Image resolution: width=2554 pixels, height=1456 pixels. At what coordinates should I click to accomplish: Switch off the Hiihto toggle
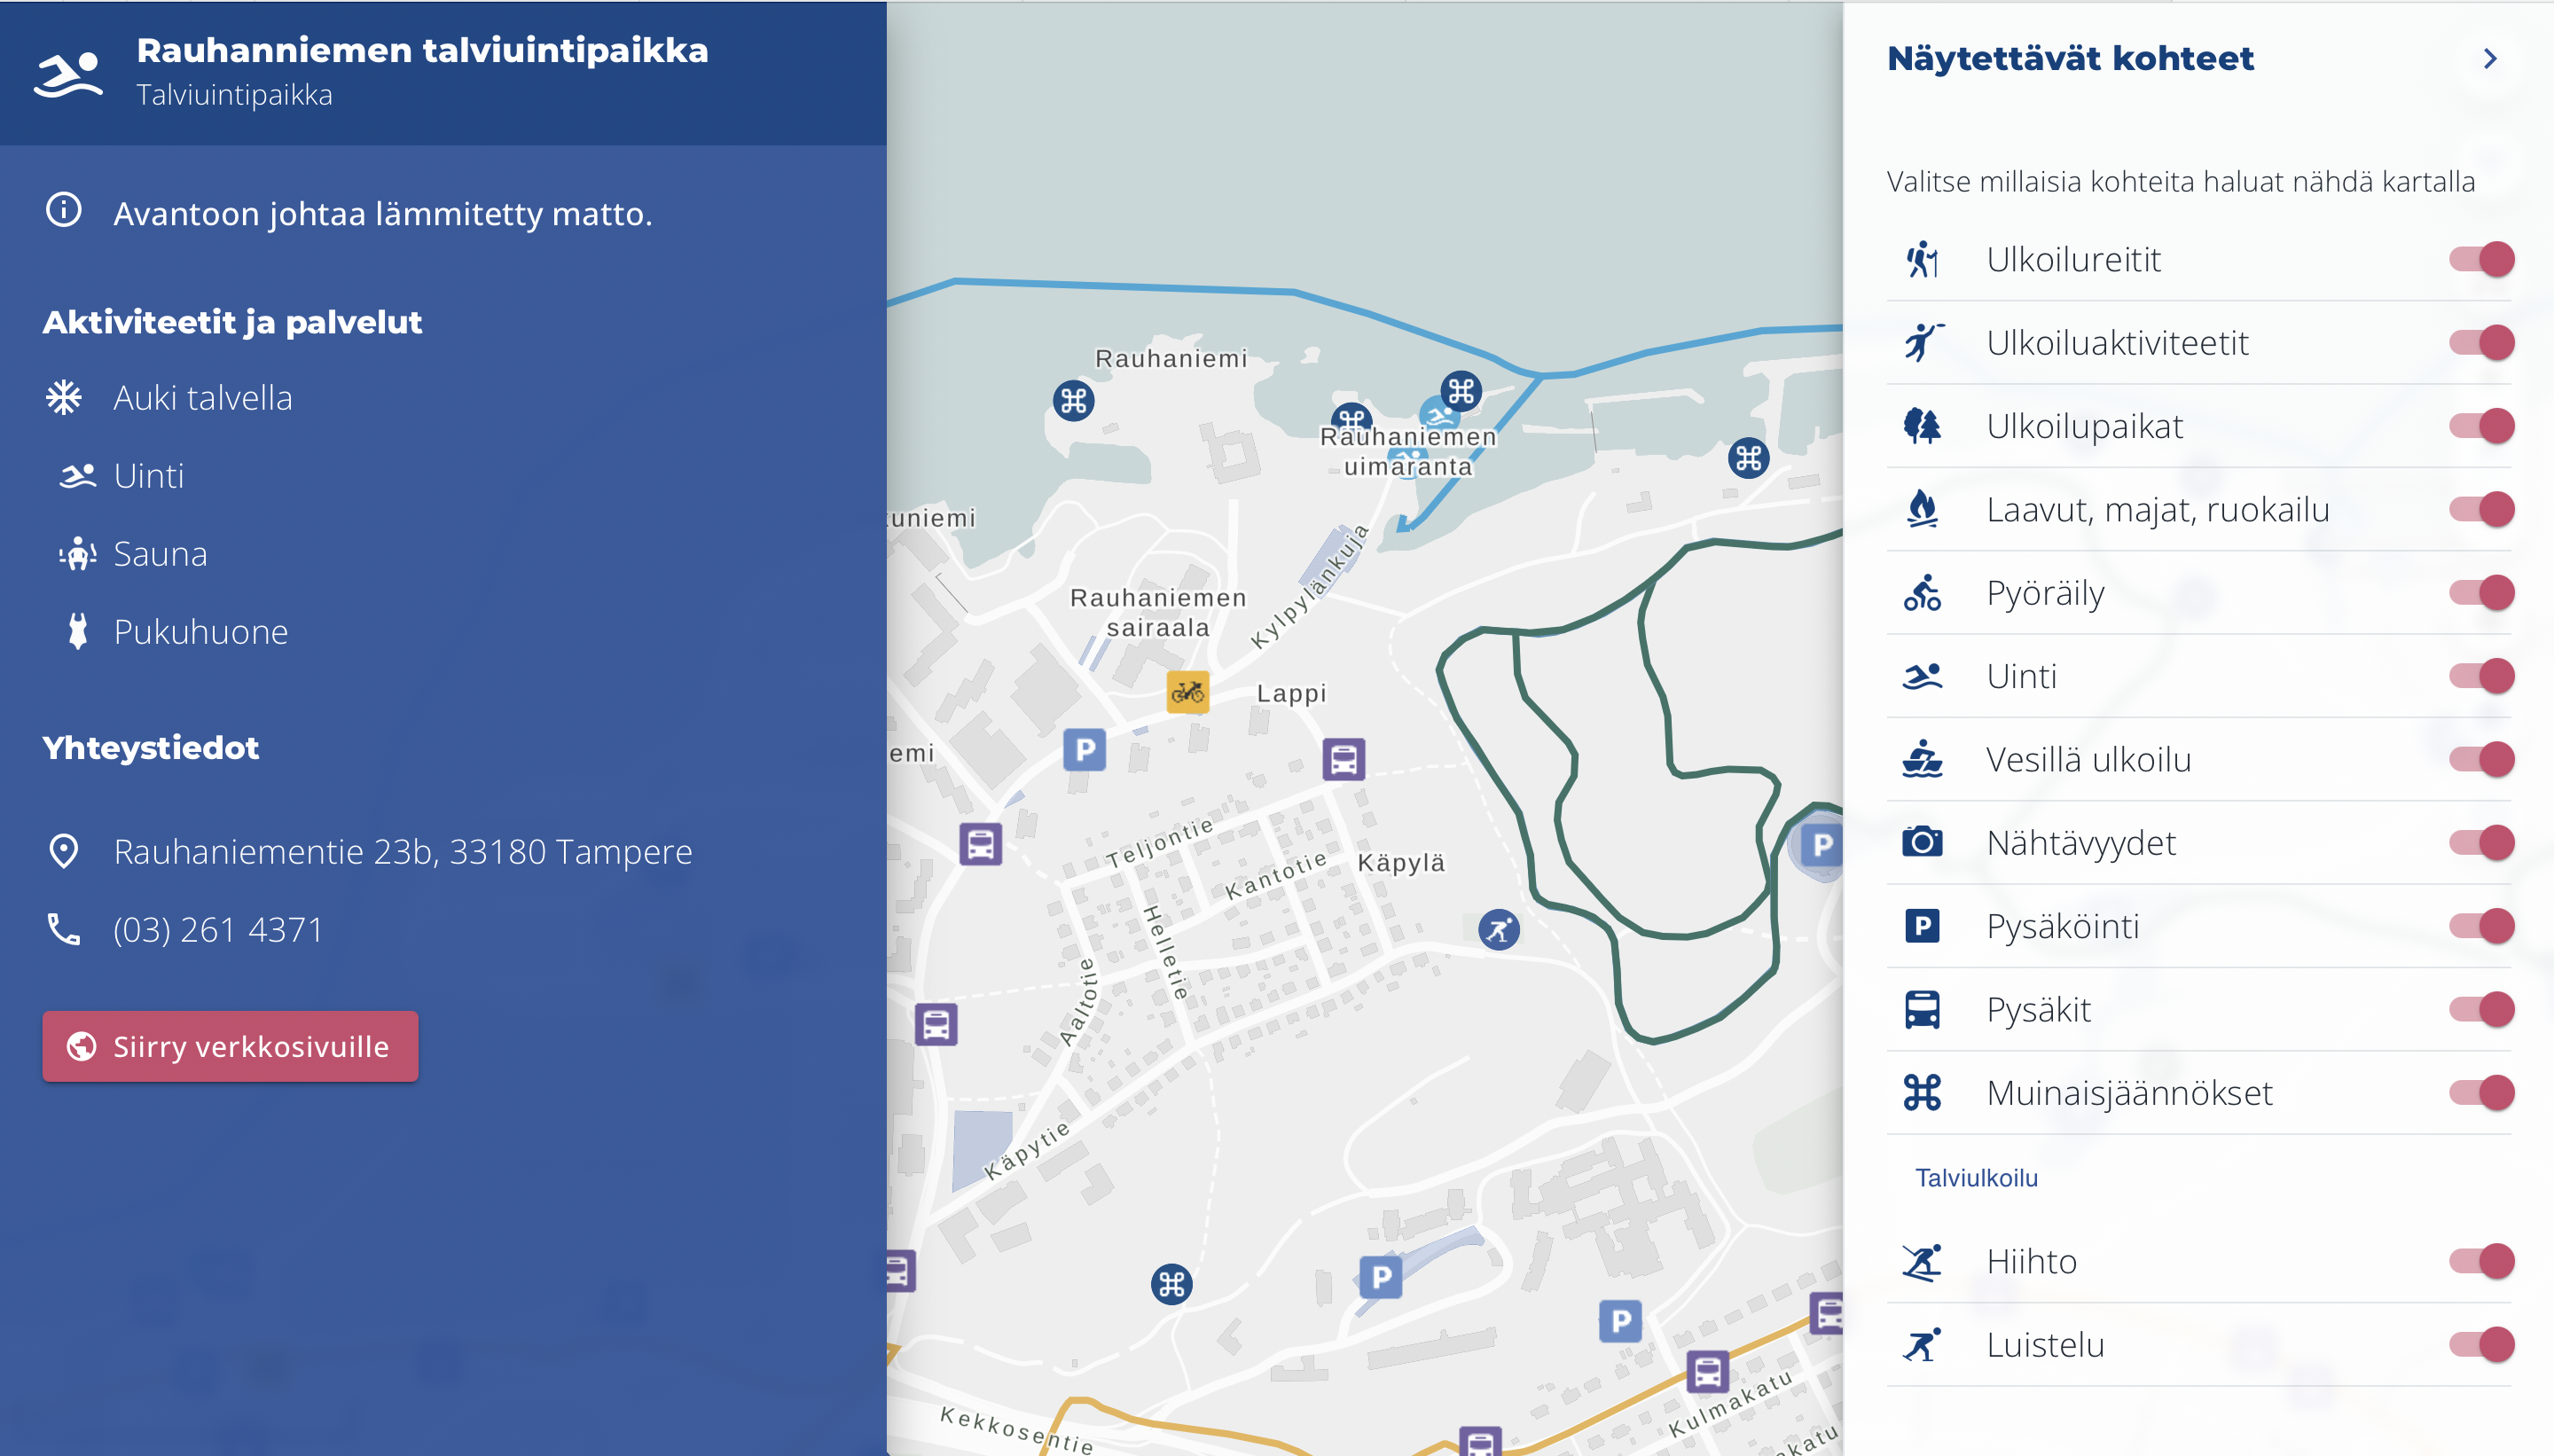click(2481, 1261)
